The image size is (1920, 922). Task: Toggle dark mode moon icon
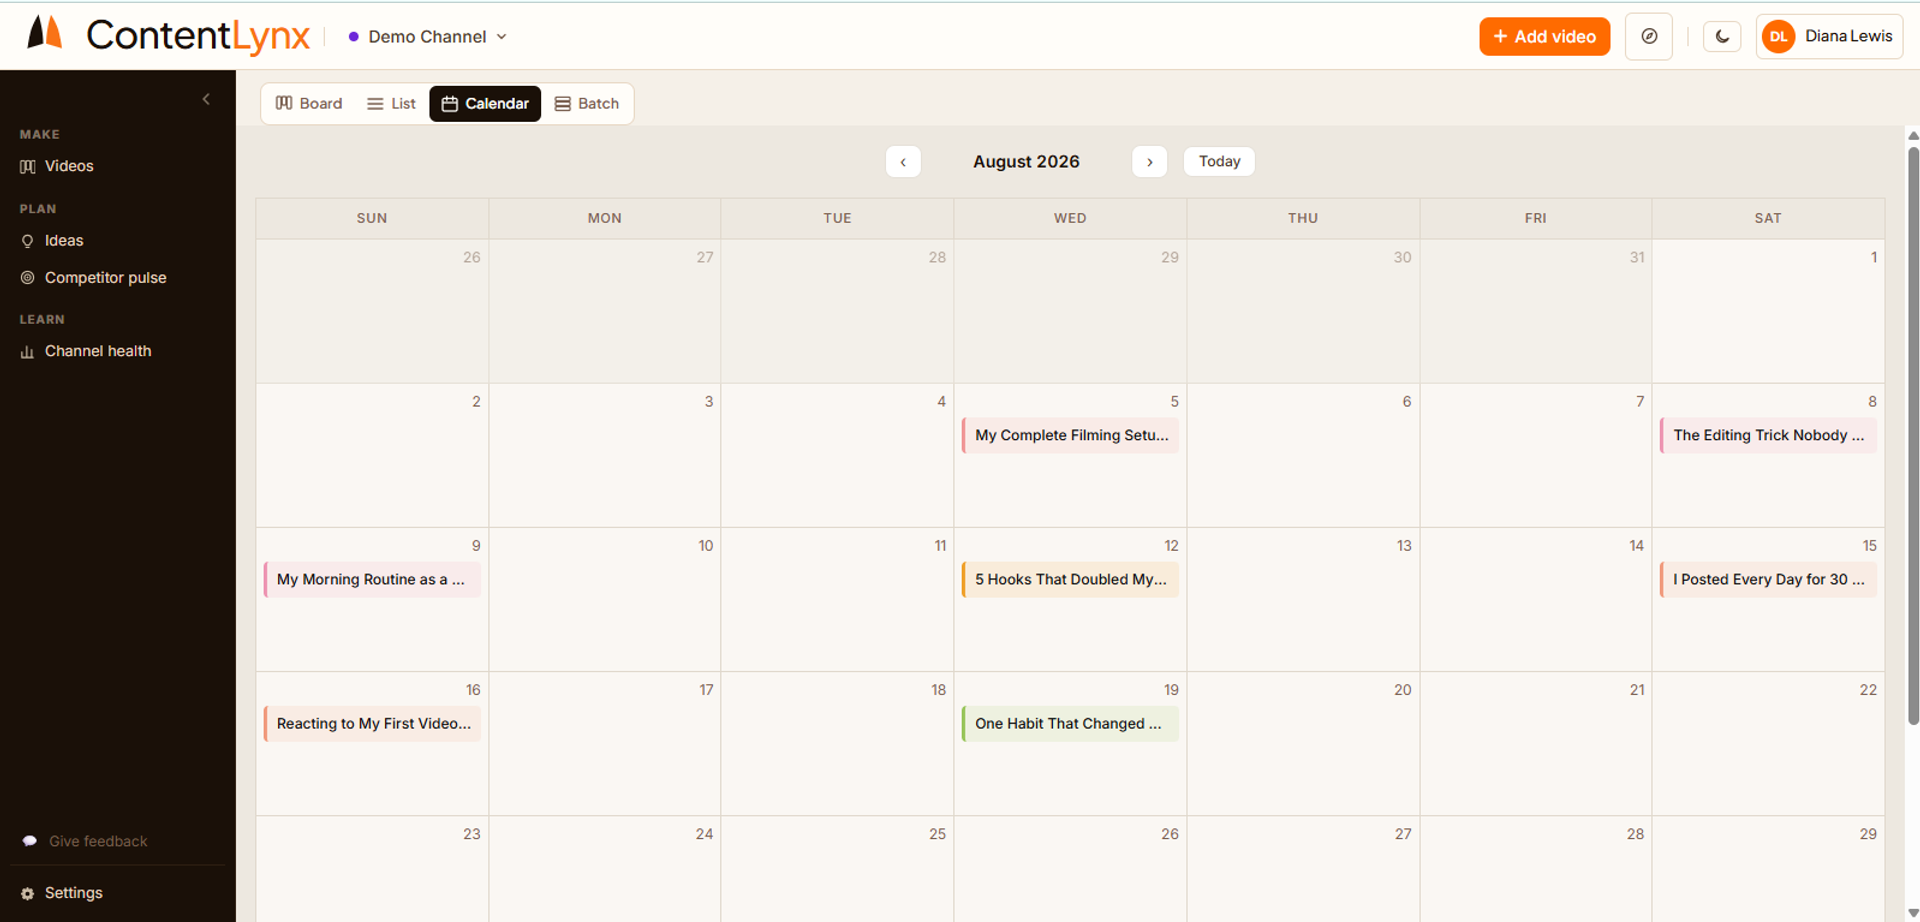tap(1722, 37)
